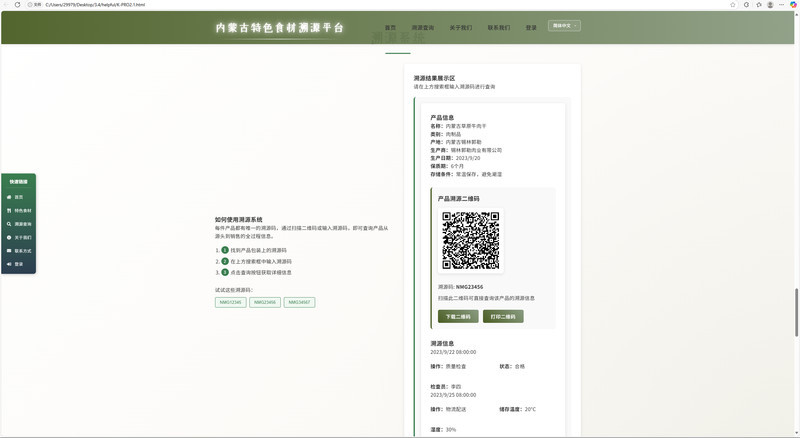Click the product trace QR code image
This screenshot has width=800, height=438.
pyautogui.click(x=470, y=240)
